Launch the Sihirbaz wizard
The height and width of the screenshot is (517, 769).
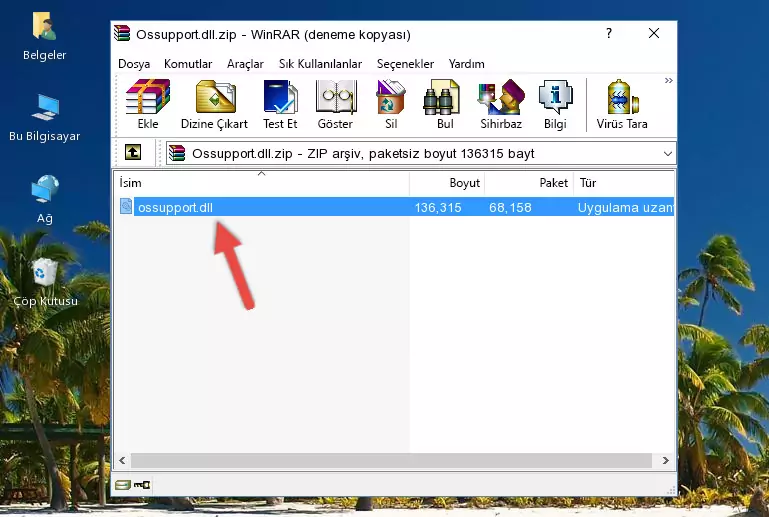(501, 104)
